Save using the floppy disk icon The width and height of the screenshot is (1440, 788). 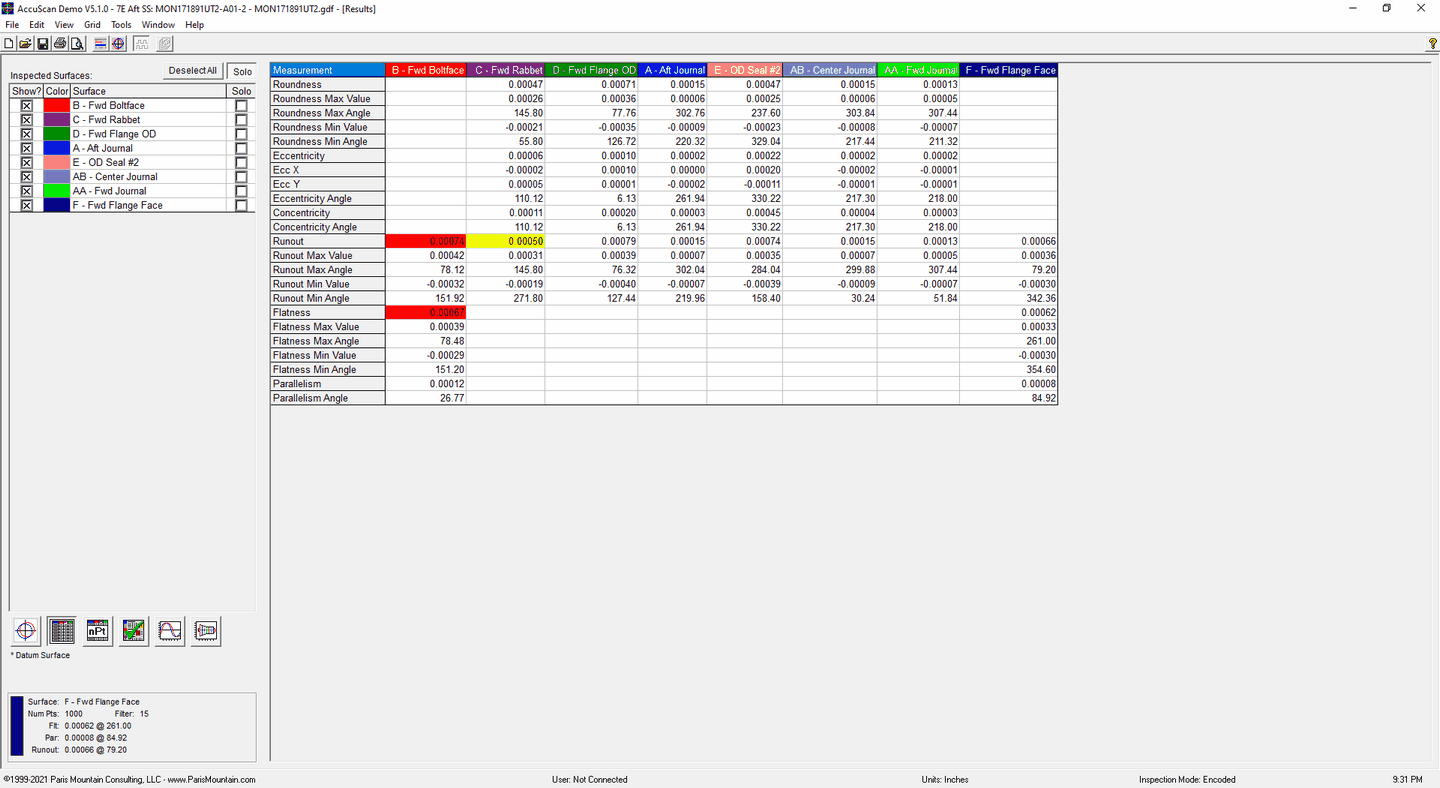click(x=43, y=43)
